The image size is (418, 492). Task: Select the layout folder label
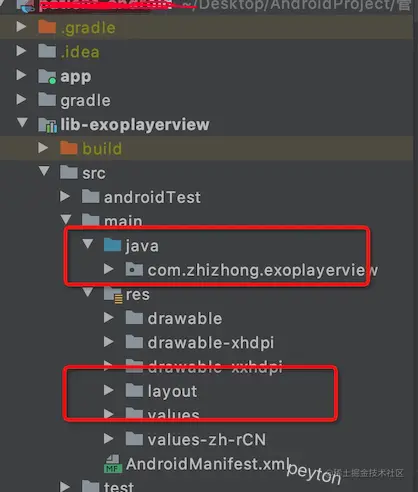point(172,391)
